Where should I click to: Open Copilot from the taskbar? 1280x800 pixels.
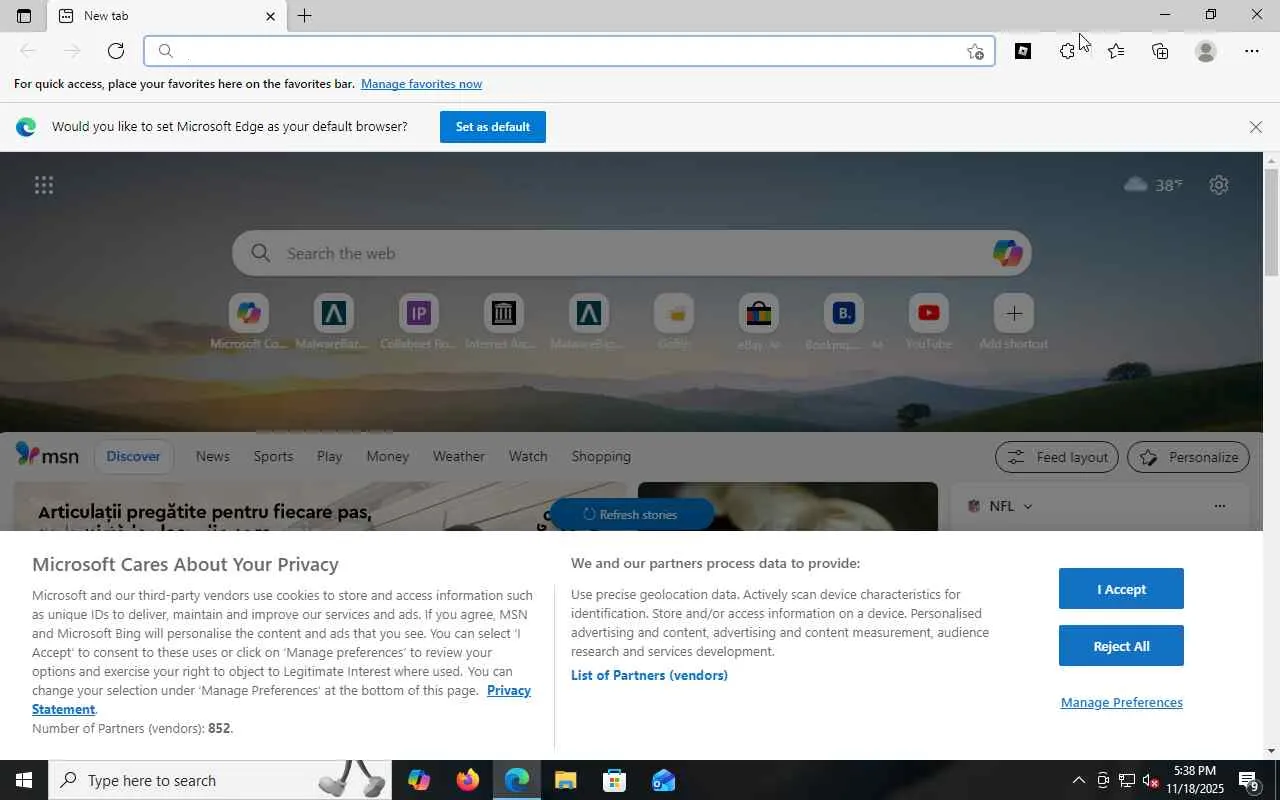click(418, 780)
